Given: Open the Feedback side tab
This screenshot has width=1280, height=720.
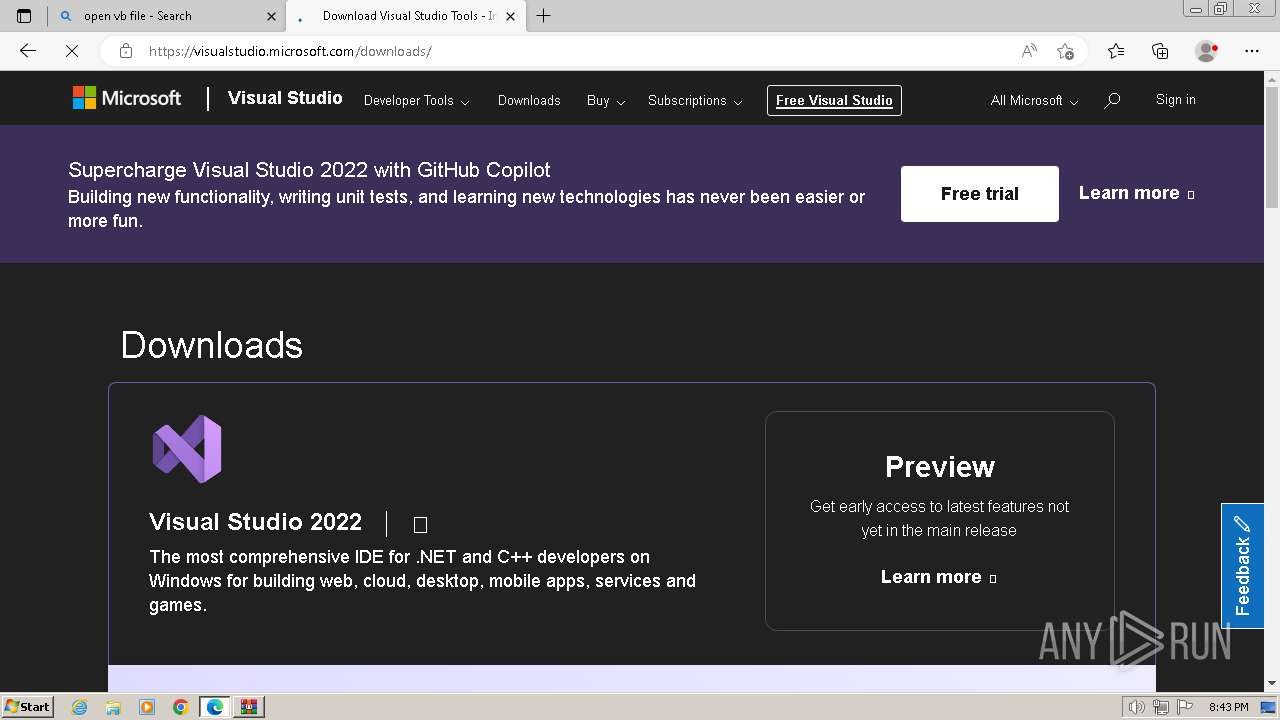Looking at the screenshot, I should point(1242,566).
